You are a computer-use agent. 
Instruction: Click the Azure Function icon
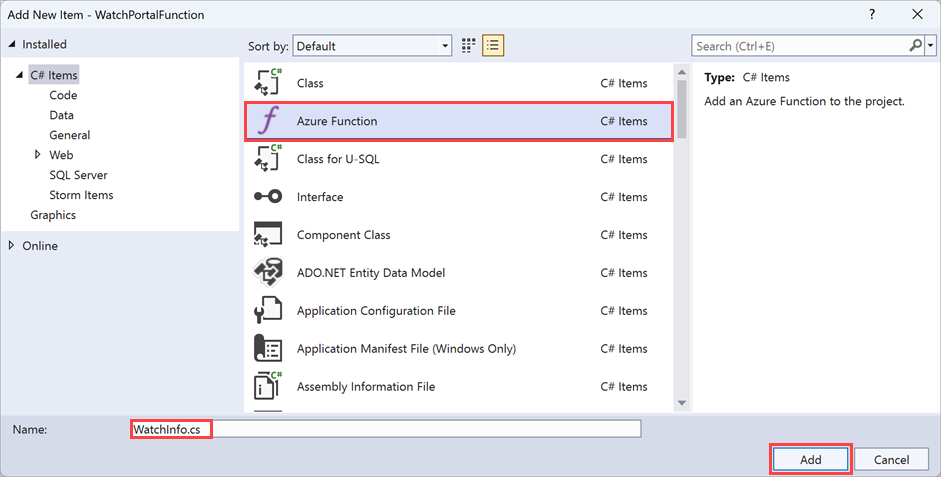tap(268, 121)
